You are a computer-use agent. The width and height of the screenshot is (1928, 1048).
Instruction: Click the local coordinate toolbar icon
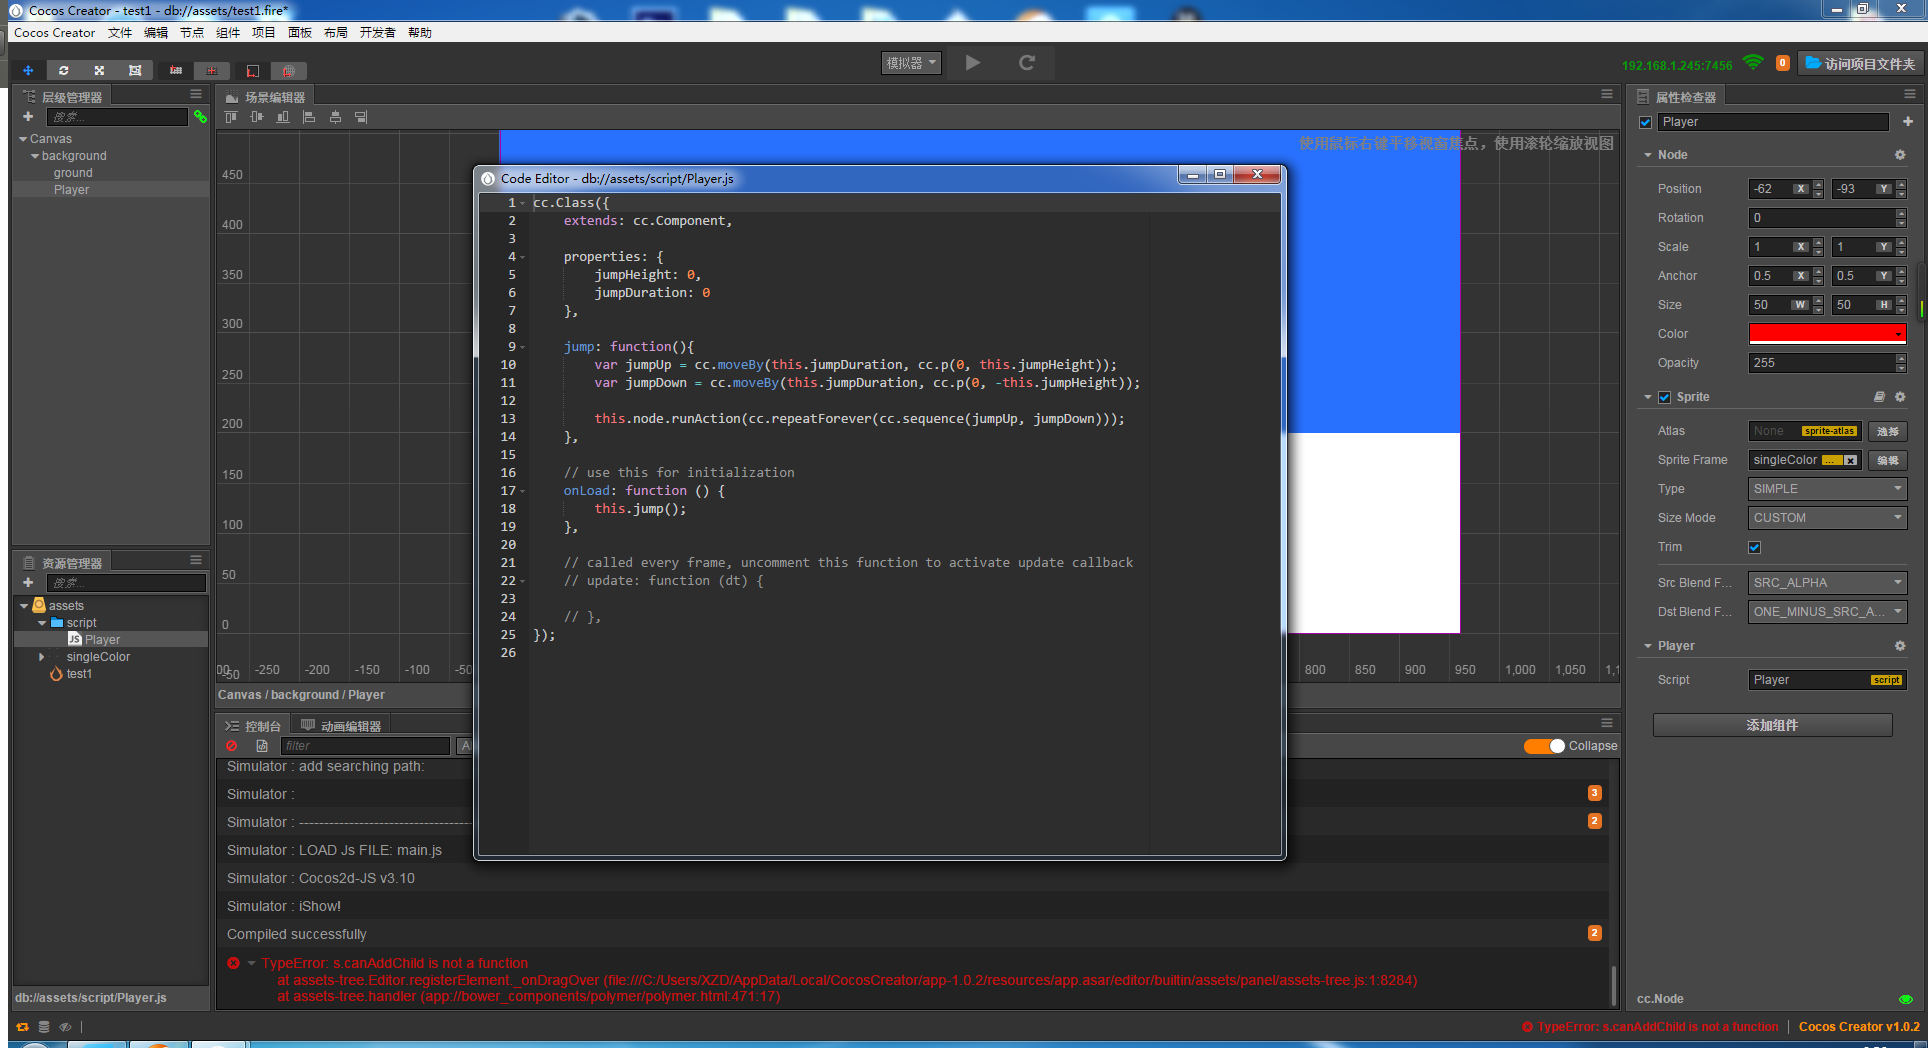point(252,70)
